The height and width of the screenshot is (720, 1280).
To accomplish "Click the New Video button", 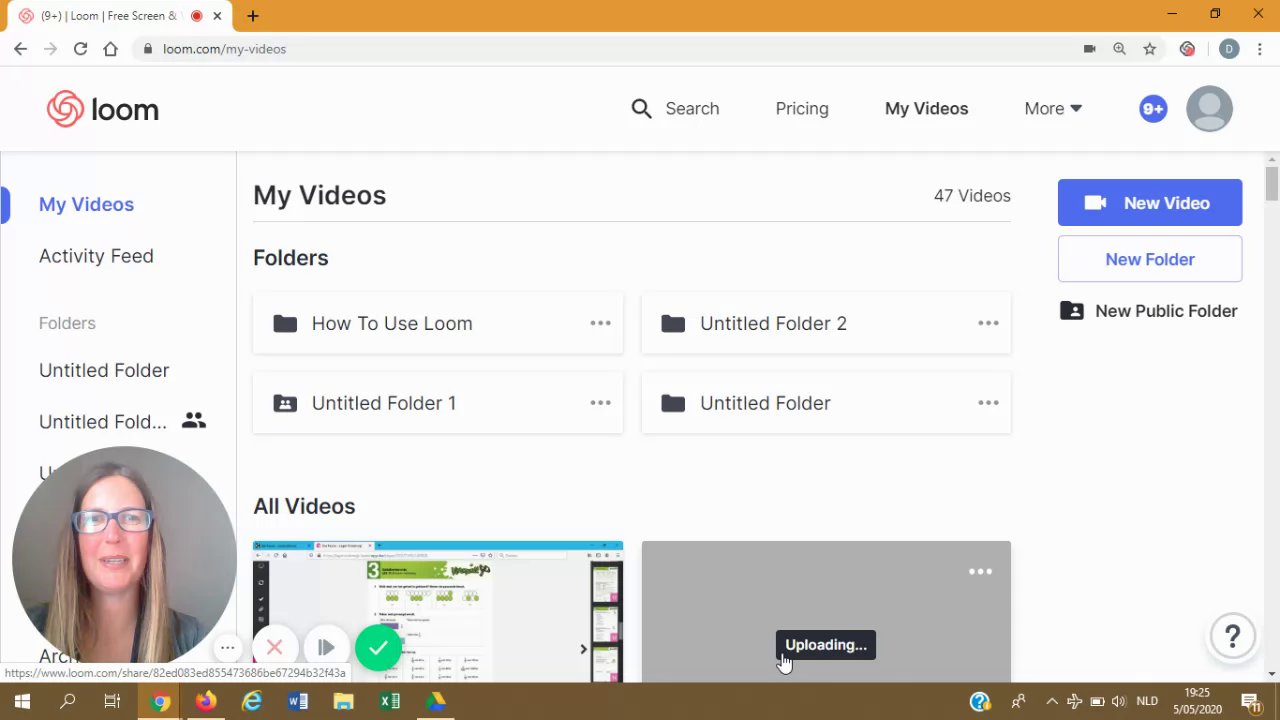I will [1150, 203].
